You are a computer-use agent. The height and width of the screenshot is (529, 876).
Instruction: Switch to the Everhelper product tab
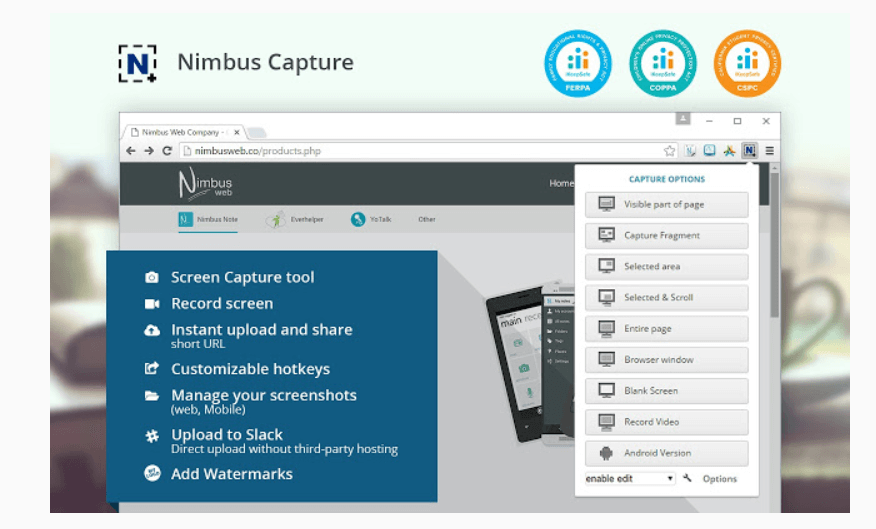click(295, 220)
